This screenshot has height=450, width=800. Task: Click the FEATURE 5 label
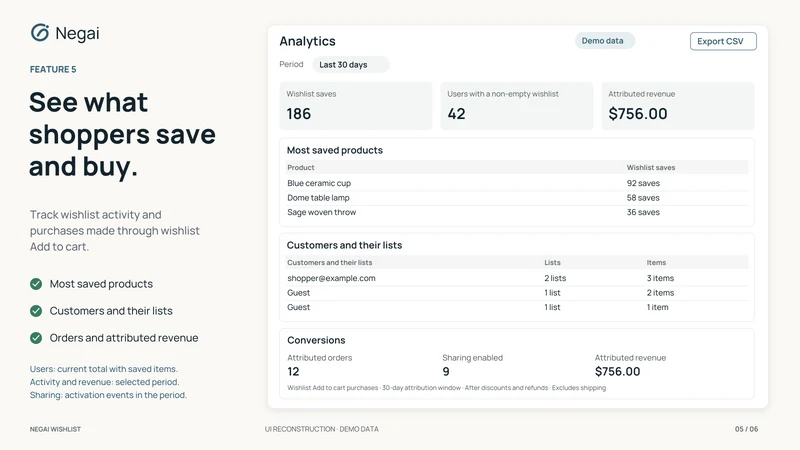point(53,69)
